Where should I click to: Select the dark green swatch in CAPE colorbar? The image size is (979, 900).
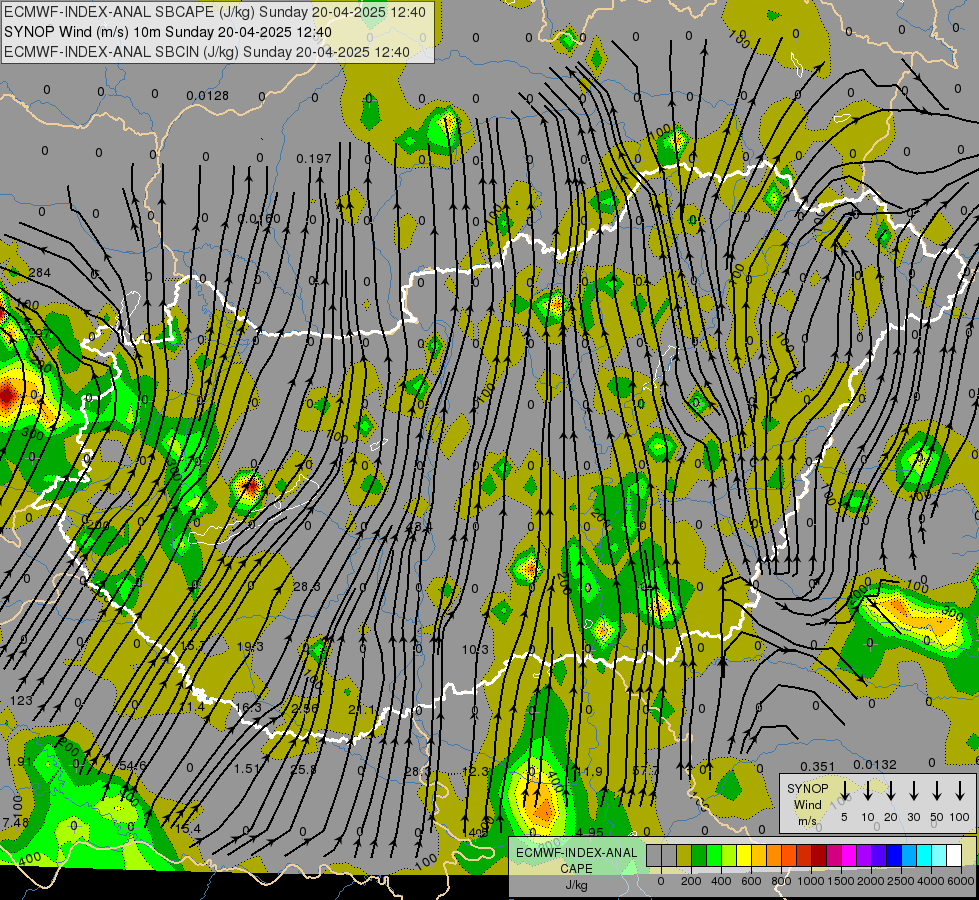(x=699, y=855)
